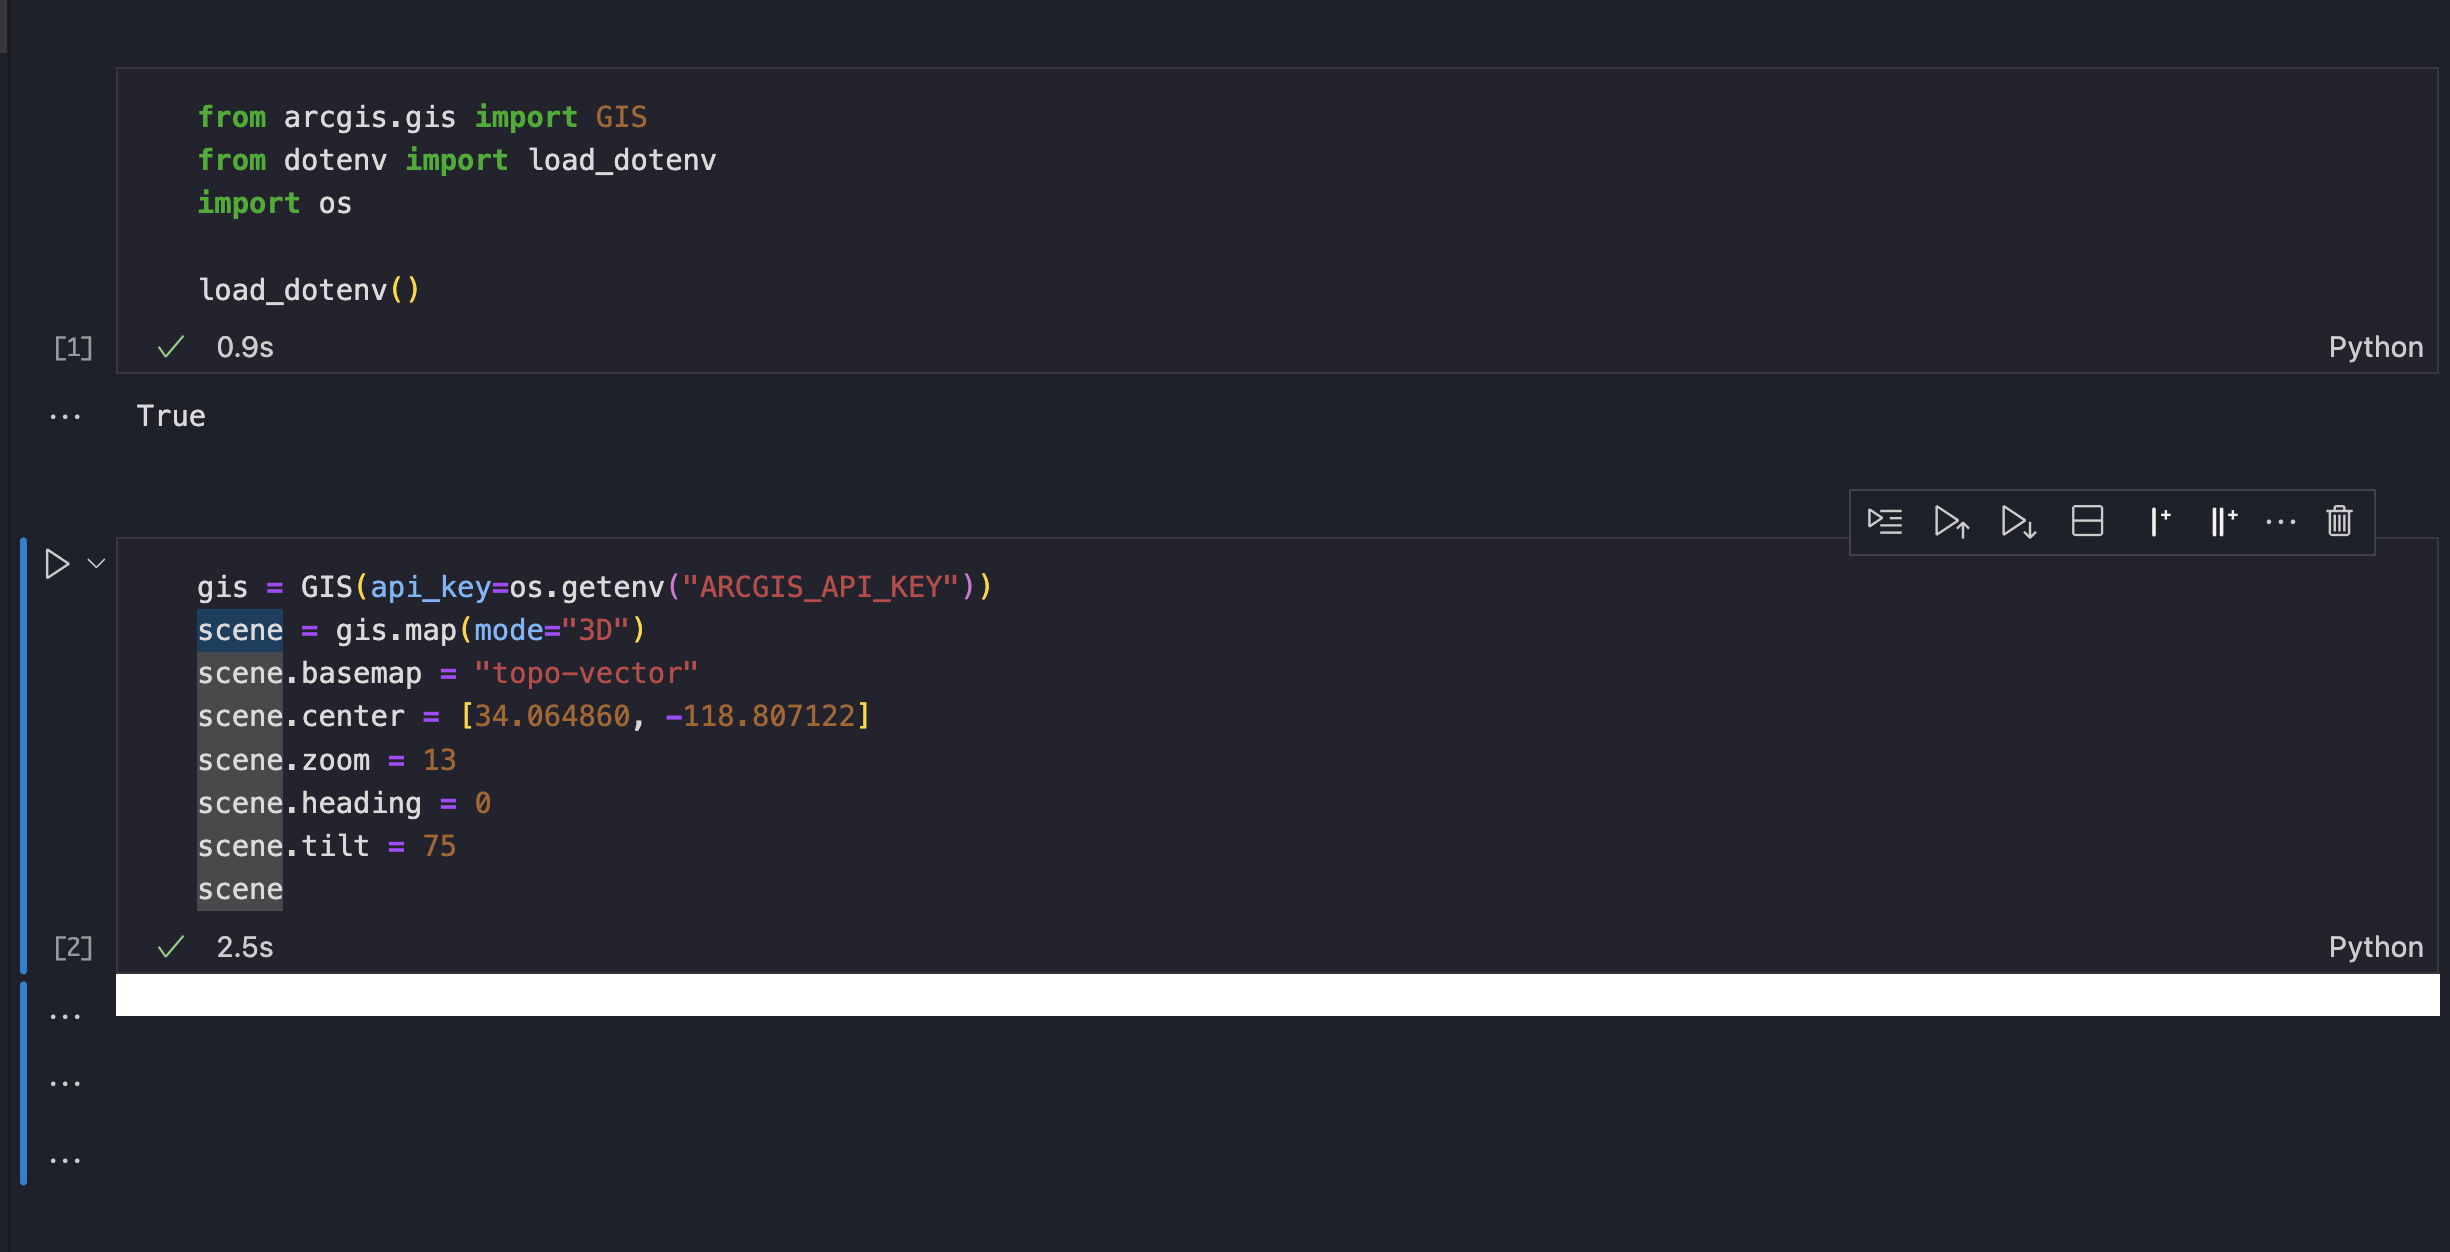Open run options chevron beside play button
Screen dimensions: 2450x1252
pos(97,564)
